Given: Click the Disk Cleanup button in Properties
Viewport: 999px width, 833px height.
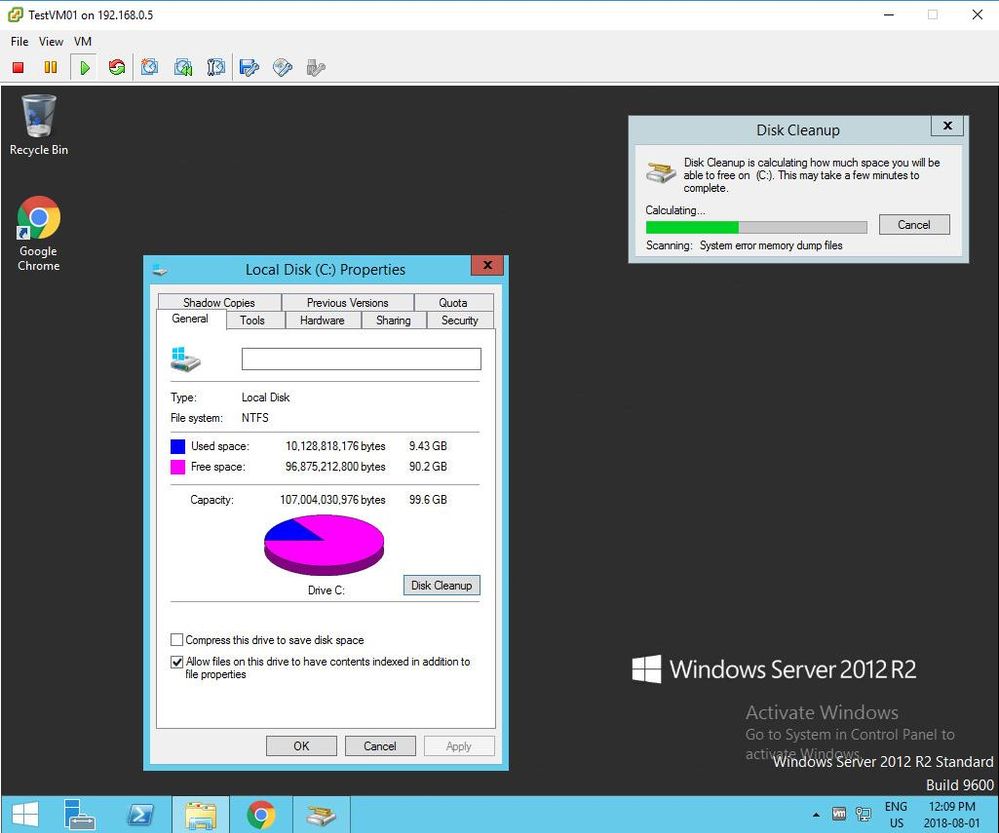Looking at the screenshot, I should [x=441, y=585].
